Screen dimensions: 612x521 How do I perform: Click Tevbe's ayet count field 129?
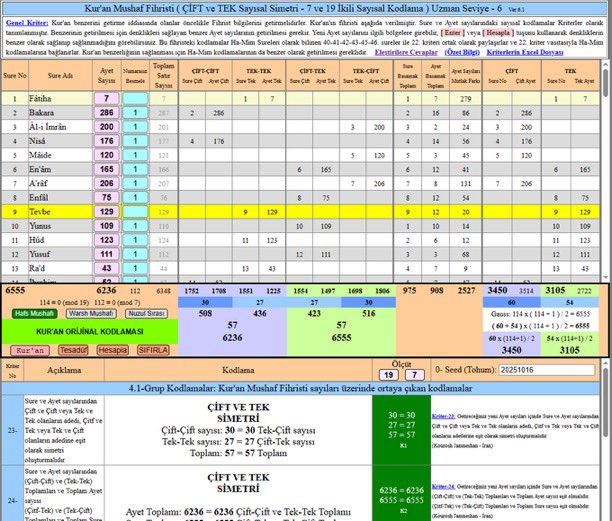tap(107, 212)
